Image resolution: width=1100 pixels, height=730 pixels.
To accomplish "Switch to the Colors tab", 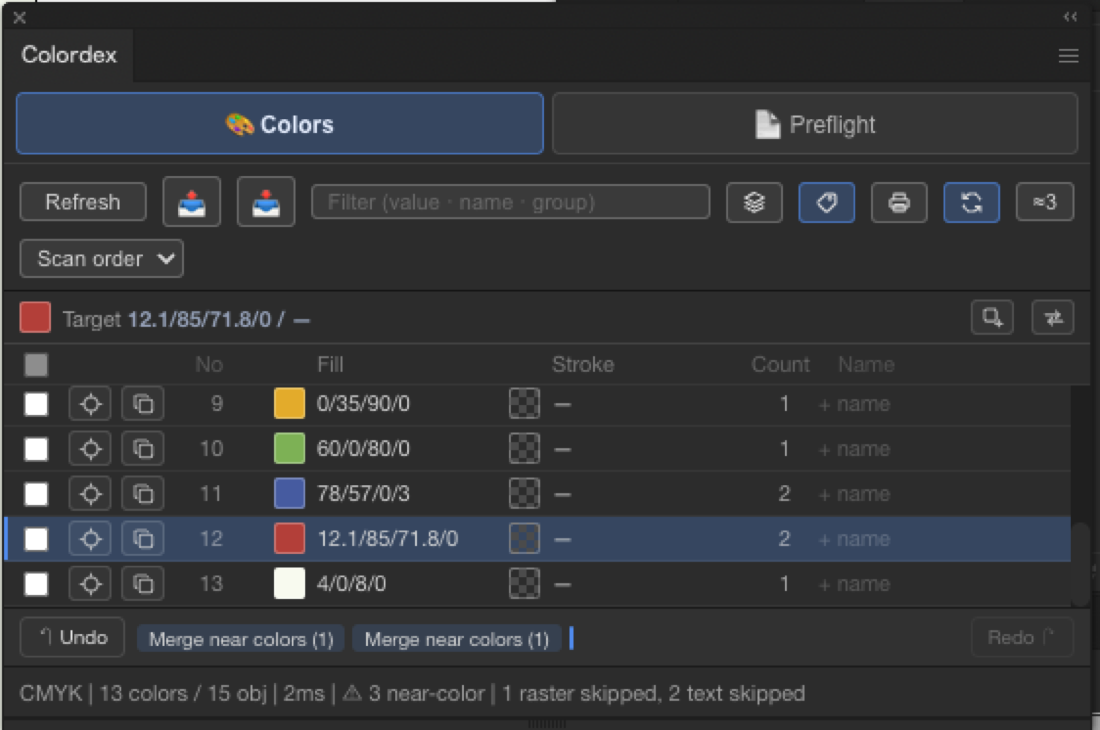I will (x=279, y=123).
